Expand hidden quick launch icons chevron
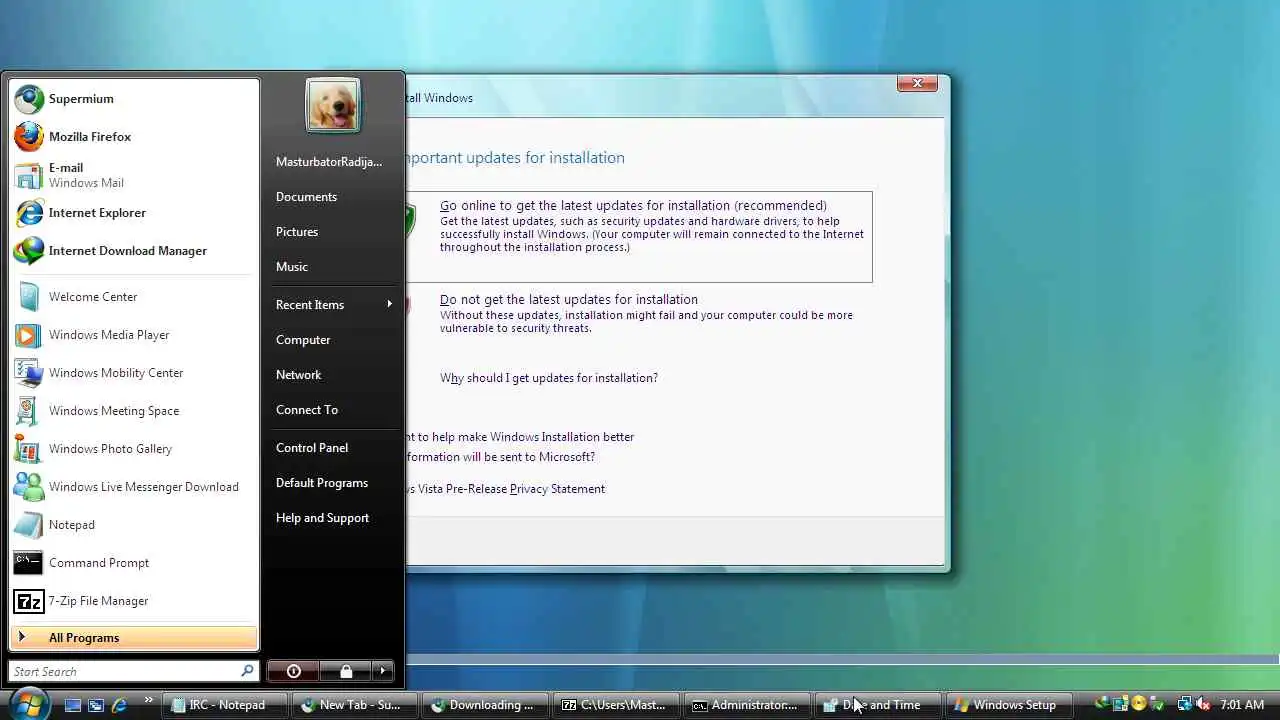The width and height of the screenshot is (1280, 720). 149,700
